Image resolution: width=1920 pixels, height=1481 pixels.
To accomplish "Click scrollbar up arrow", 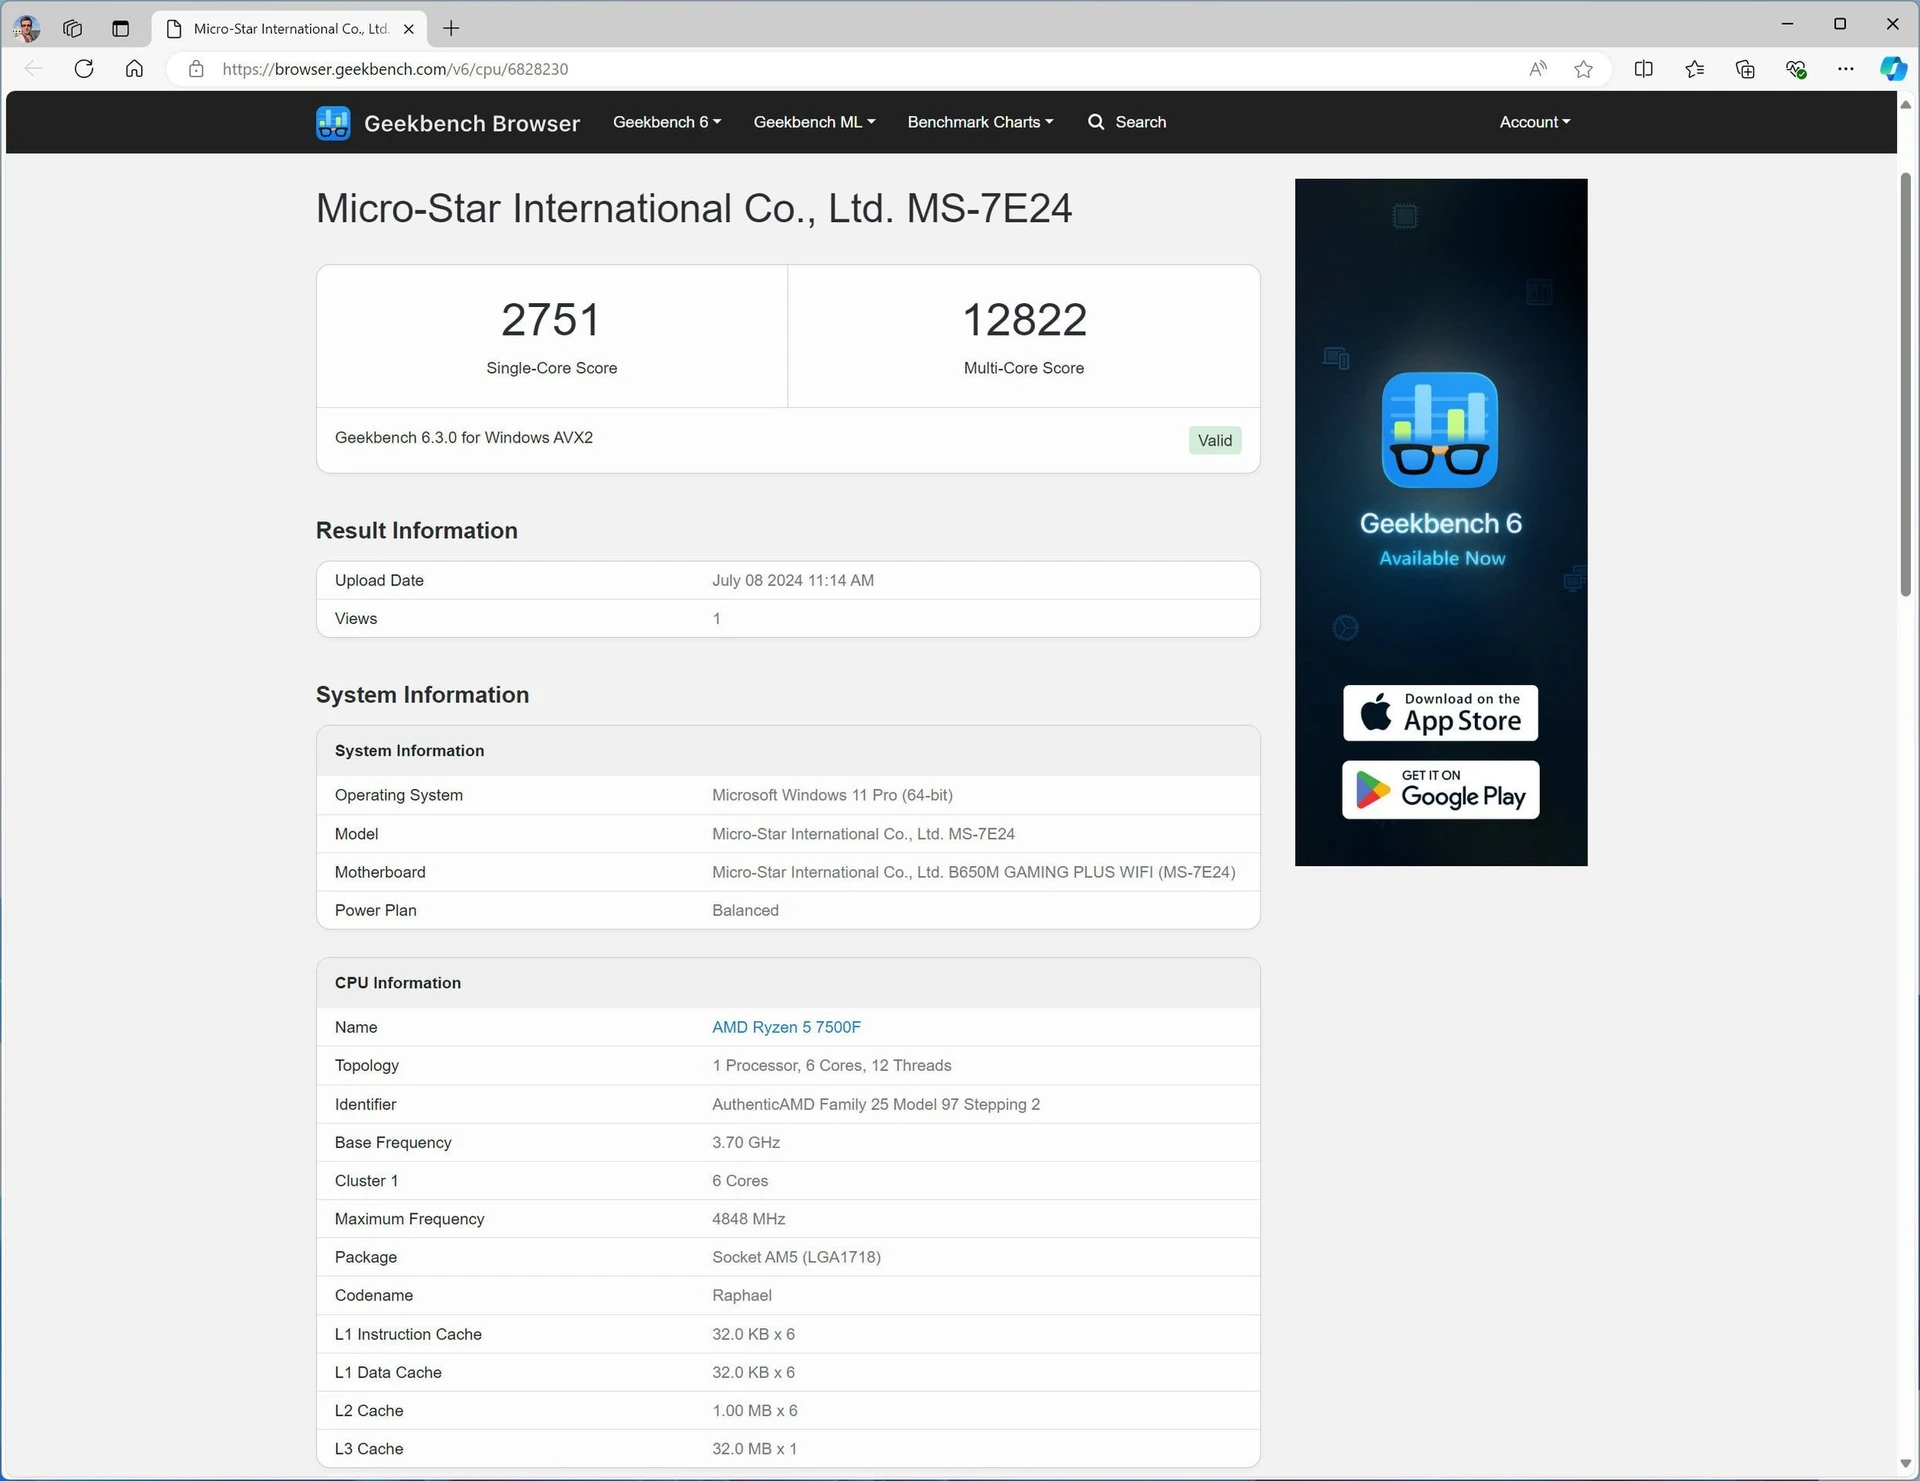I will [x=1906, y=104].
